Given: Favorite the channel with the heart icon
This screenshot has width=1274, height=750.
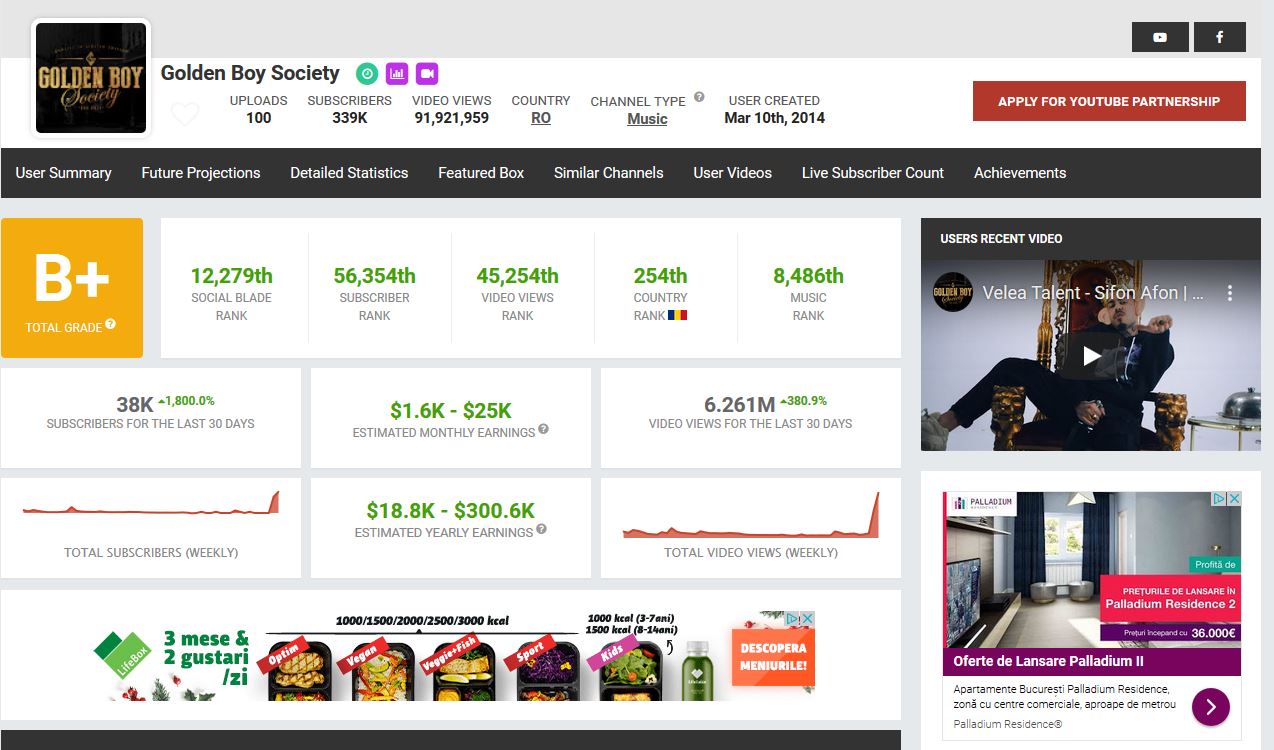Looking at the screenshot, I should tap(185, 114).
